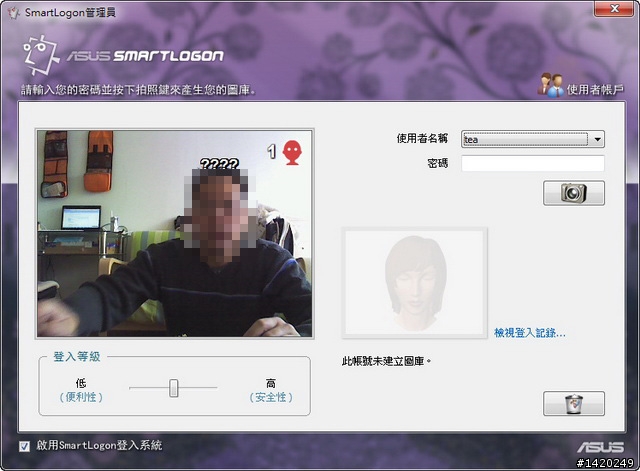This screenshot has width=640, height=471.
Task: Click the 此帳號未建立圖庫 status text
Action: coord(386,361)
